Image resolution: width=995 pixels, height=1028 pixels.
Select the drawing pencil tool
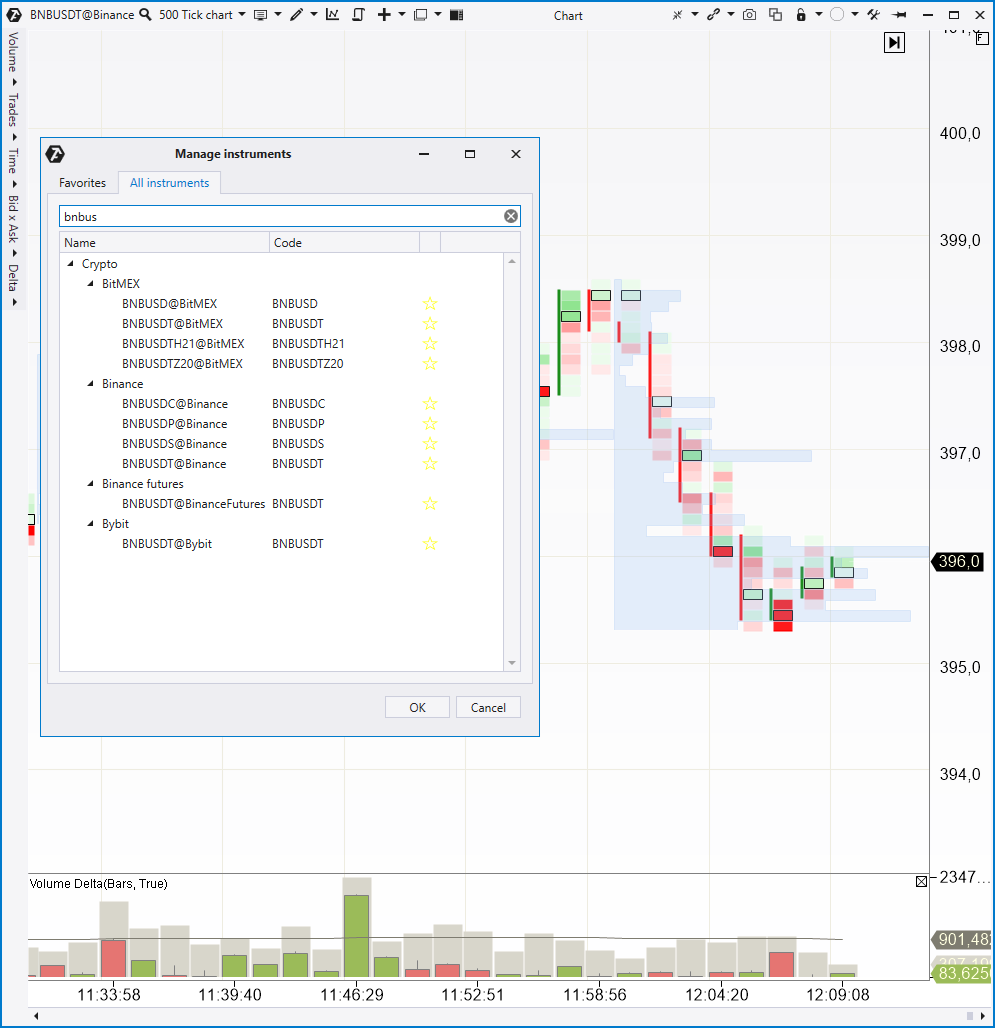pyautogui.click(x=297, y=14)
